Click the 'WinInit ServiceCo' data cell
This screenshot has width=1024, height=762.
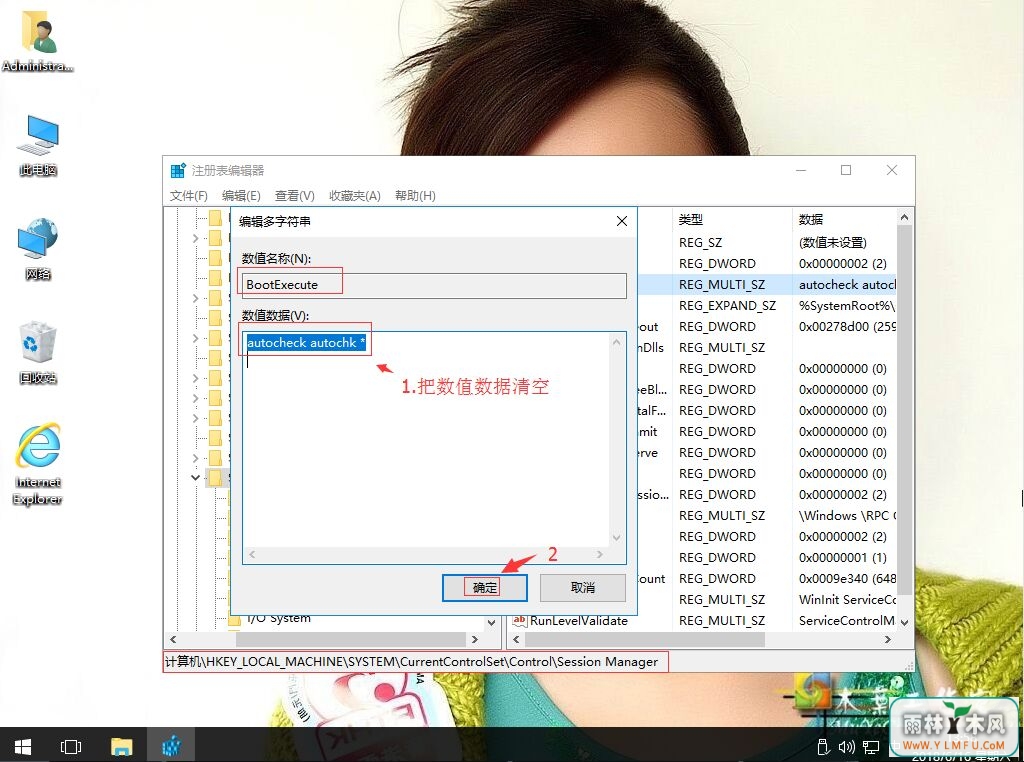847,599
